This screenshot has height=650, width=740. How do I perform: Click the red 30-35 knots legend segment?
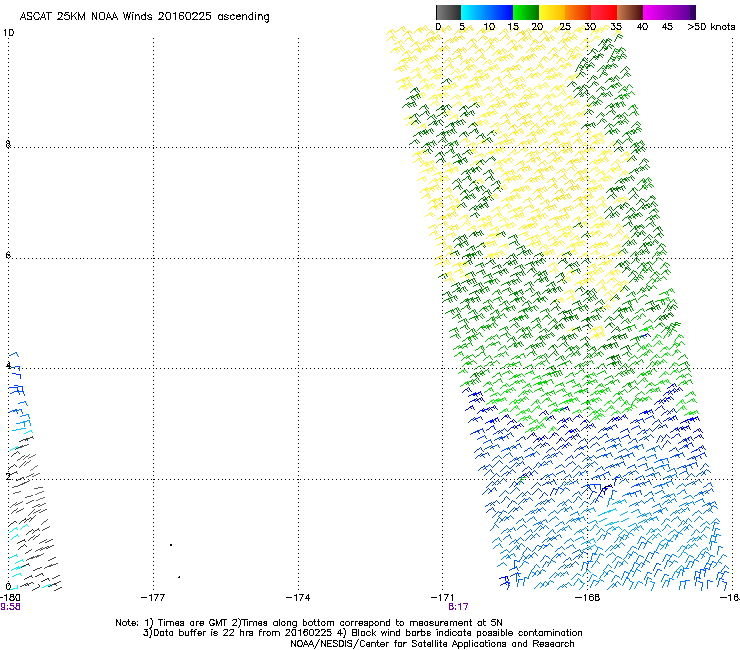point(604,12)
